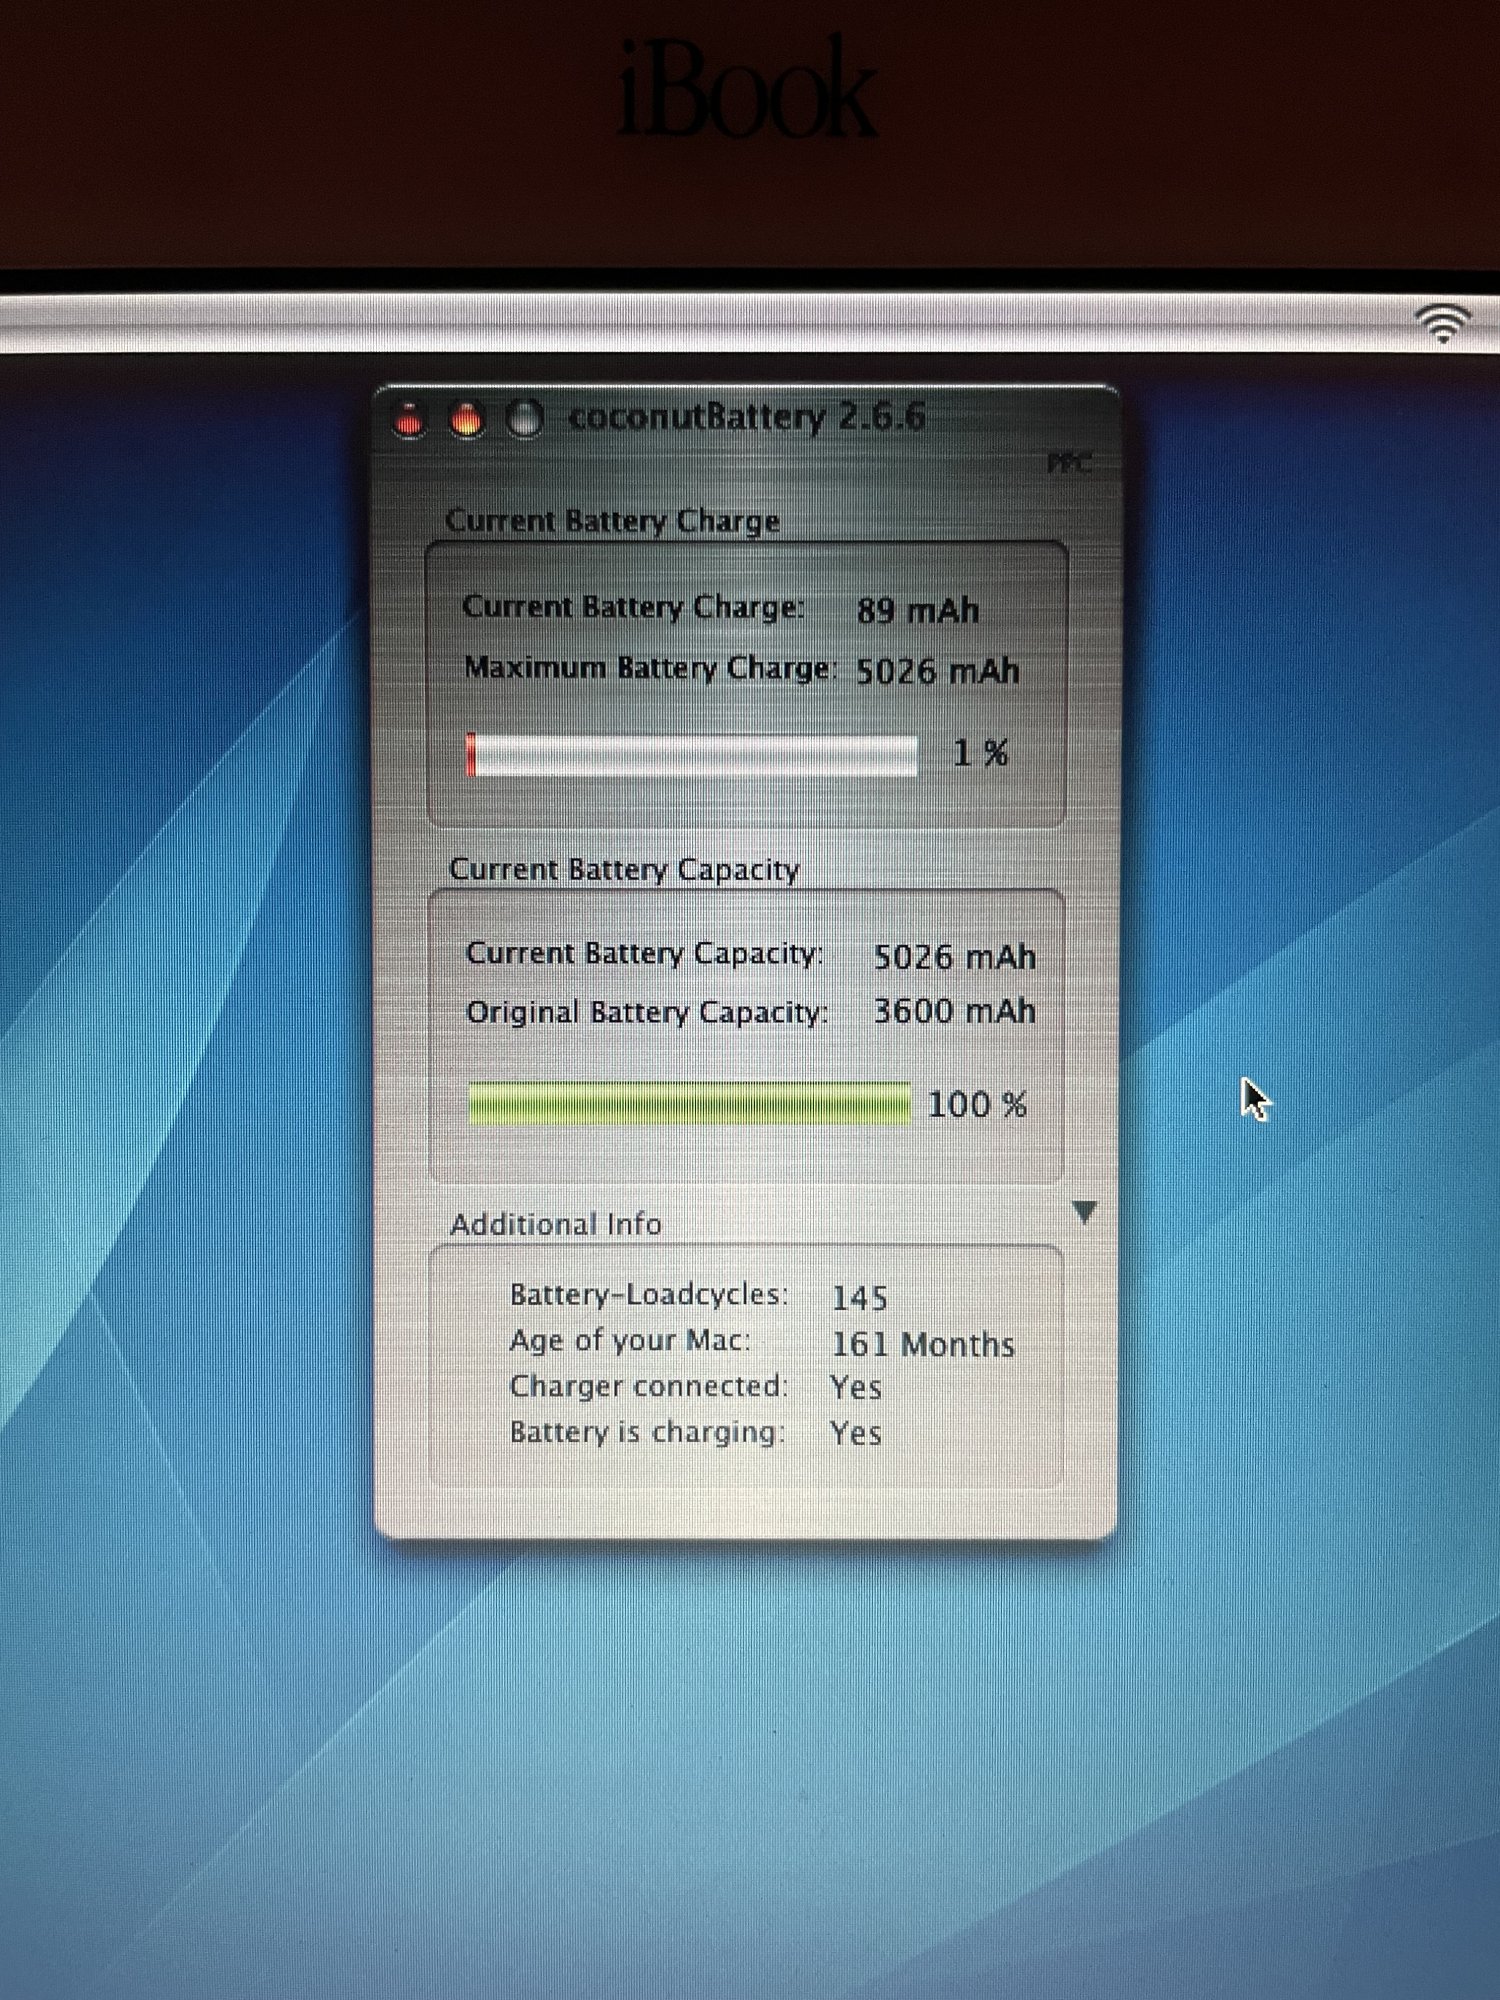Click the 'Current Battery Capacity' section heading
Viewport: 1500px width, 2000px height.
point(624,869)
